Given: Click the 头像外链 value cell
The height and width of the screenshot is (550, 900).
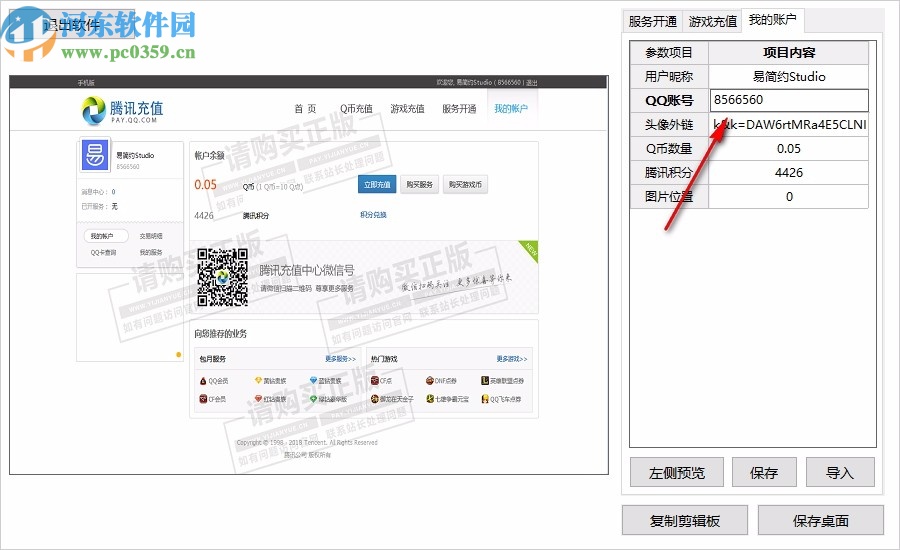Looking at the screenshot, I should click(789, 124).
